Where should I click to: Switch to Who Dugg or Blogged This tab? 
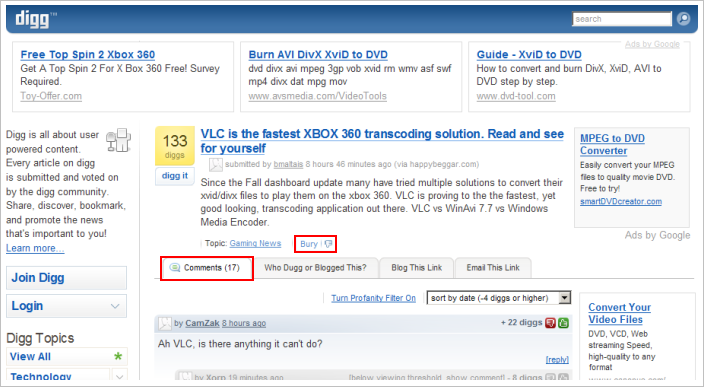pyautogui.click(x=315, y=268)
